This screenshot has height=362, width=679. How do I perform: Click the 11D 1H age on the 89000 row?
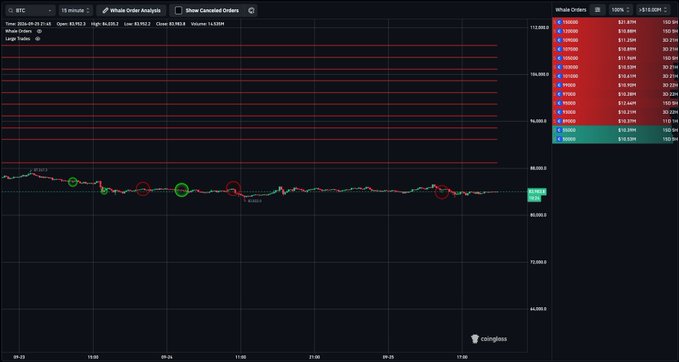(670, 121)
